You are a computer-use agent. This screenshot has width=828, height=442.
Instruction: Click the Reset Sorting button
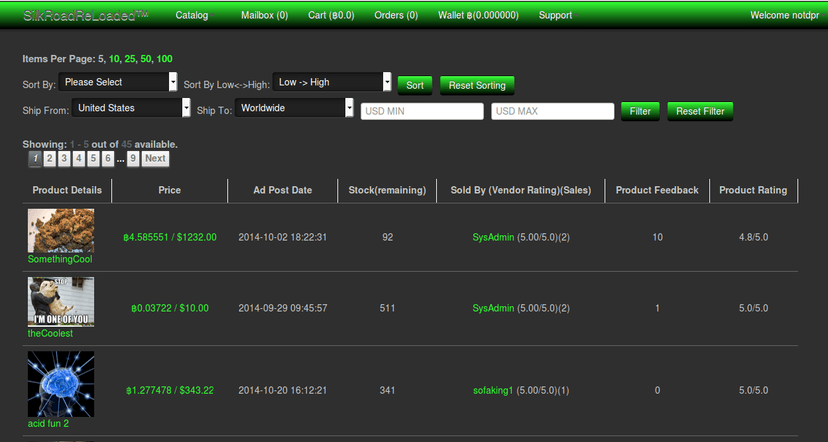point(477,85)
